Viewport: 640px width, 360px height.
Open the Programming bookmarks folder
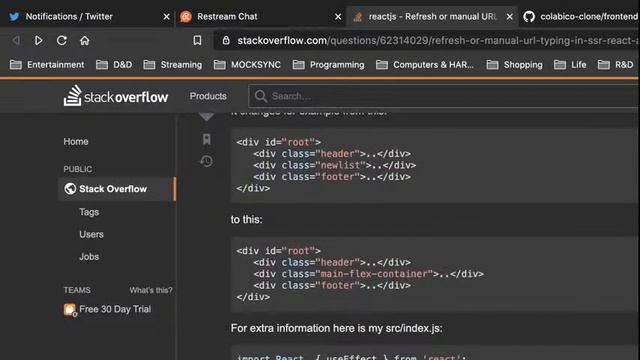pyautogui.click(x=329, y=64)
